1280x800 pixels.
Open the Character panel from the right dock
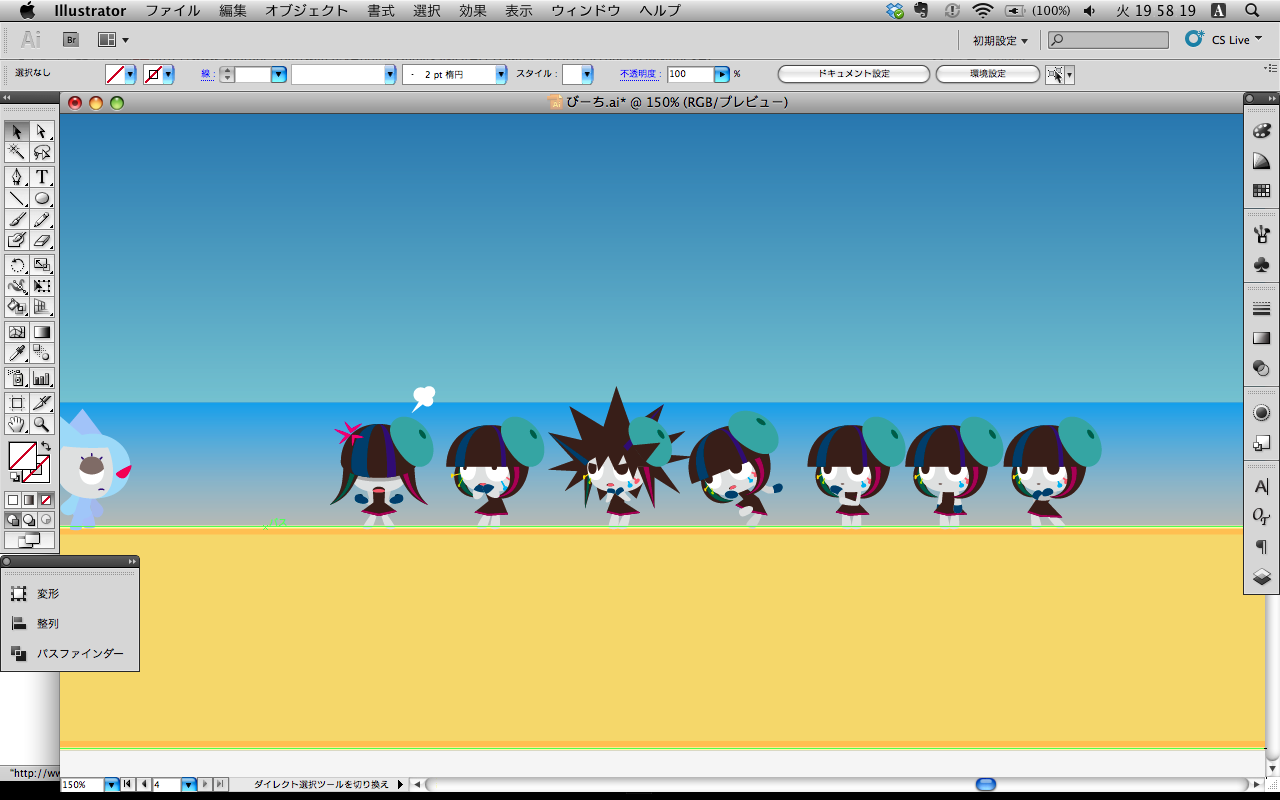click(x=1261, y=487)
